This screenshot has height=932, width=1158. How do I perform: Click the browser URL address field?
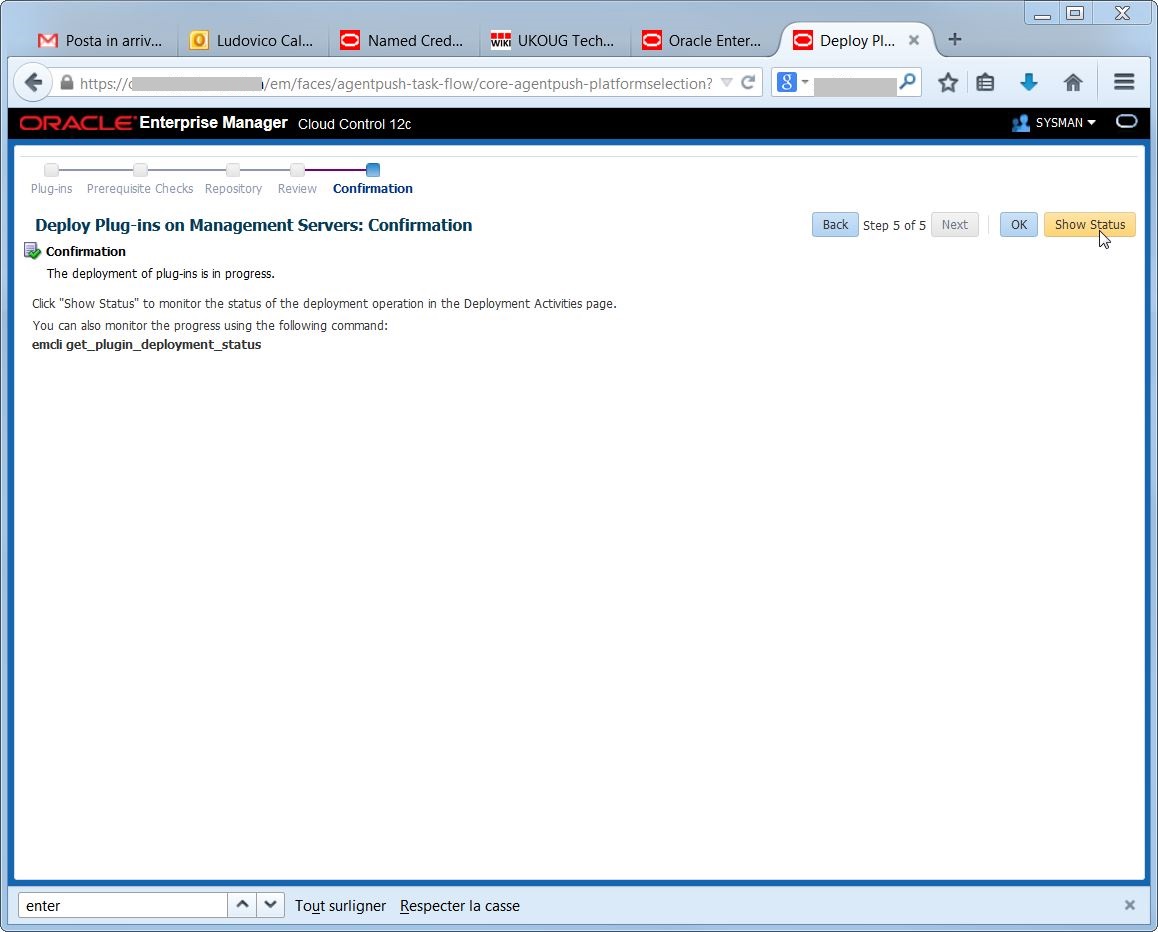coord(396,83)
